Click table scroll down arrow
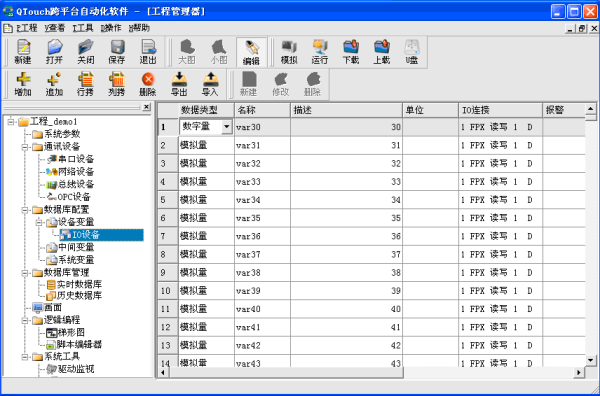 tap(590, 360)
